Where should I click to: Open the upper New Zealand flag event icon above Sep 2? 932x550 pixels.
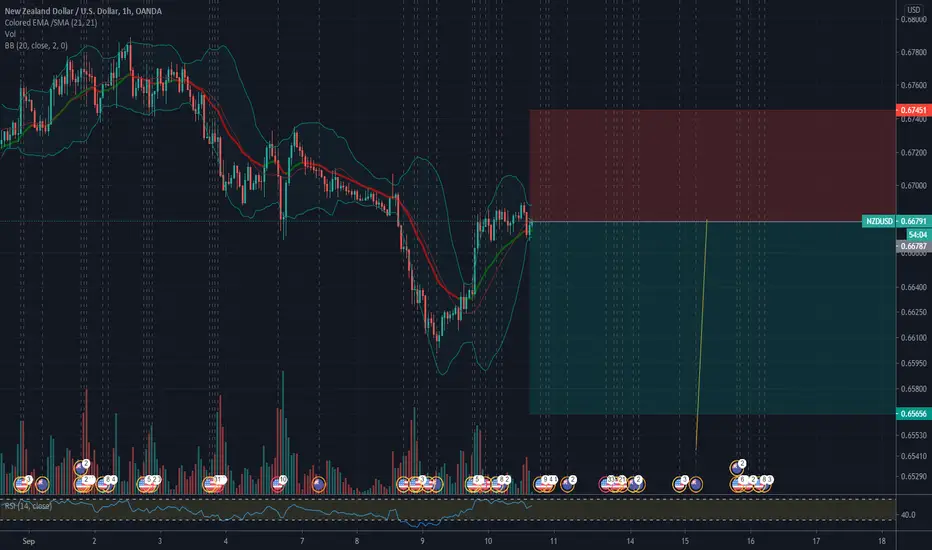[x=81, y=468]
